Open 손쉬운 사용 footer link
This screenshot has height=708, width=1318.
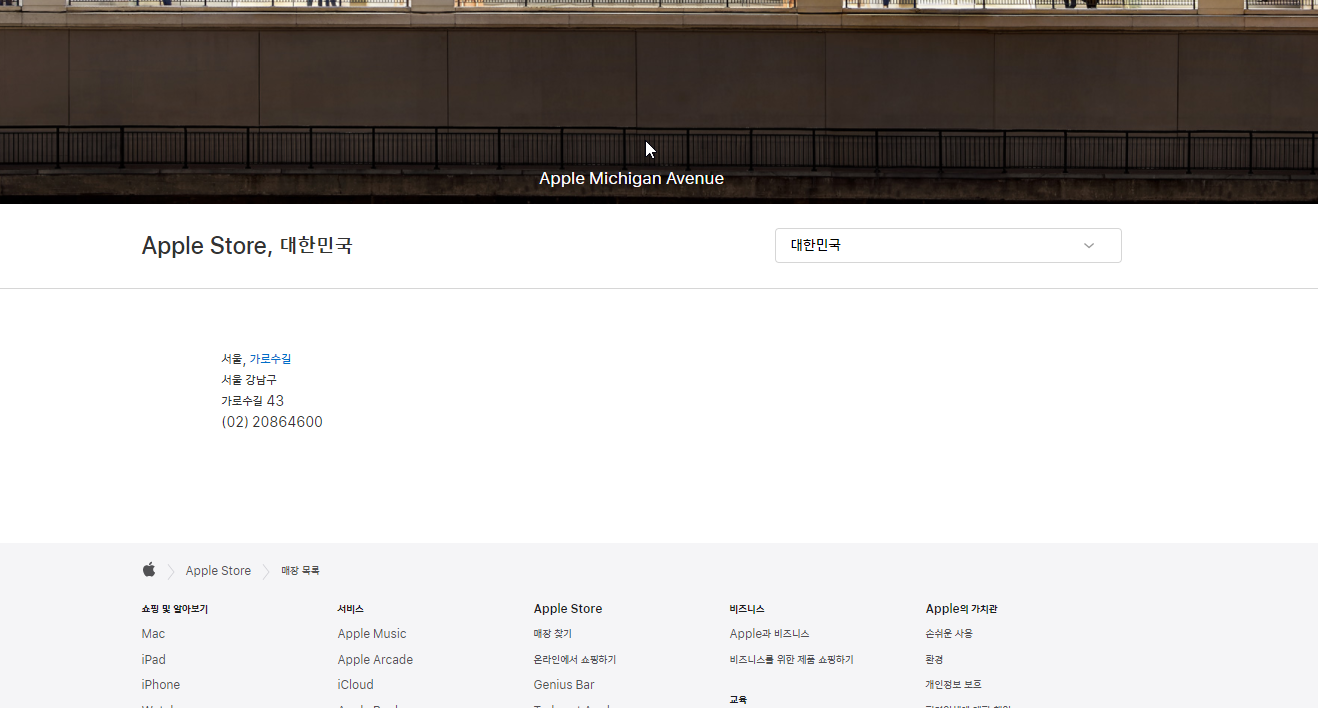pyautogui.click(x=949, y=634)
